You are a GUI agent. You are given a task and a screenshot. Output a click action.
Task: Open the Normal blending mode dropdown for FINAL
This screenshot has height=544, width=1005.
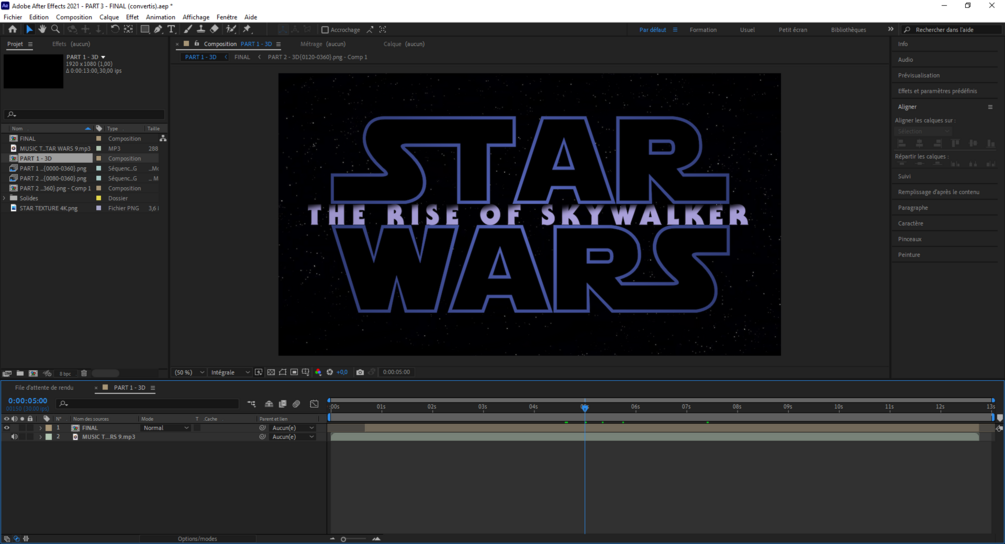pos(166,428)
